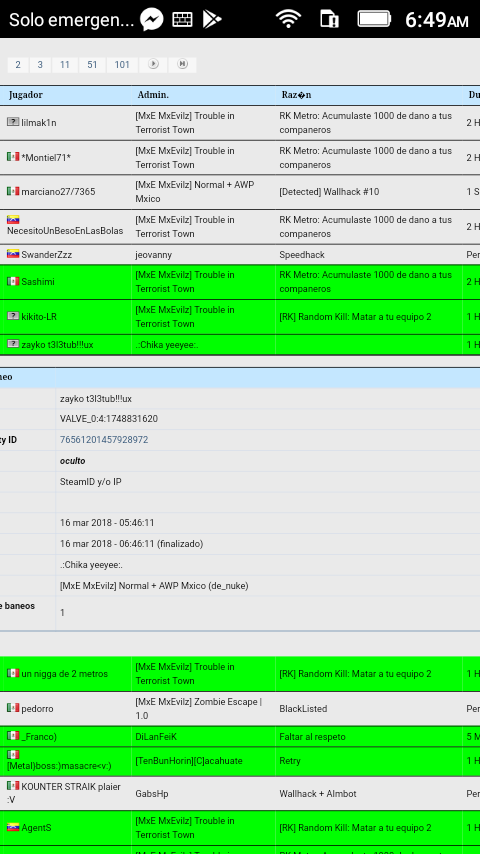Screen dimensions: 480x854
Task: Tap the 6:49 AM clock
Action: click(436, 20)
